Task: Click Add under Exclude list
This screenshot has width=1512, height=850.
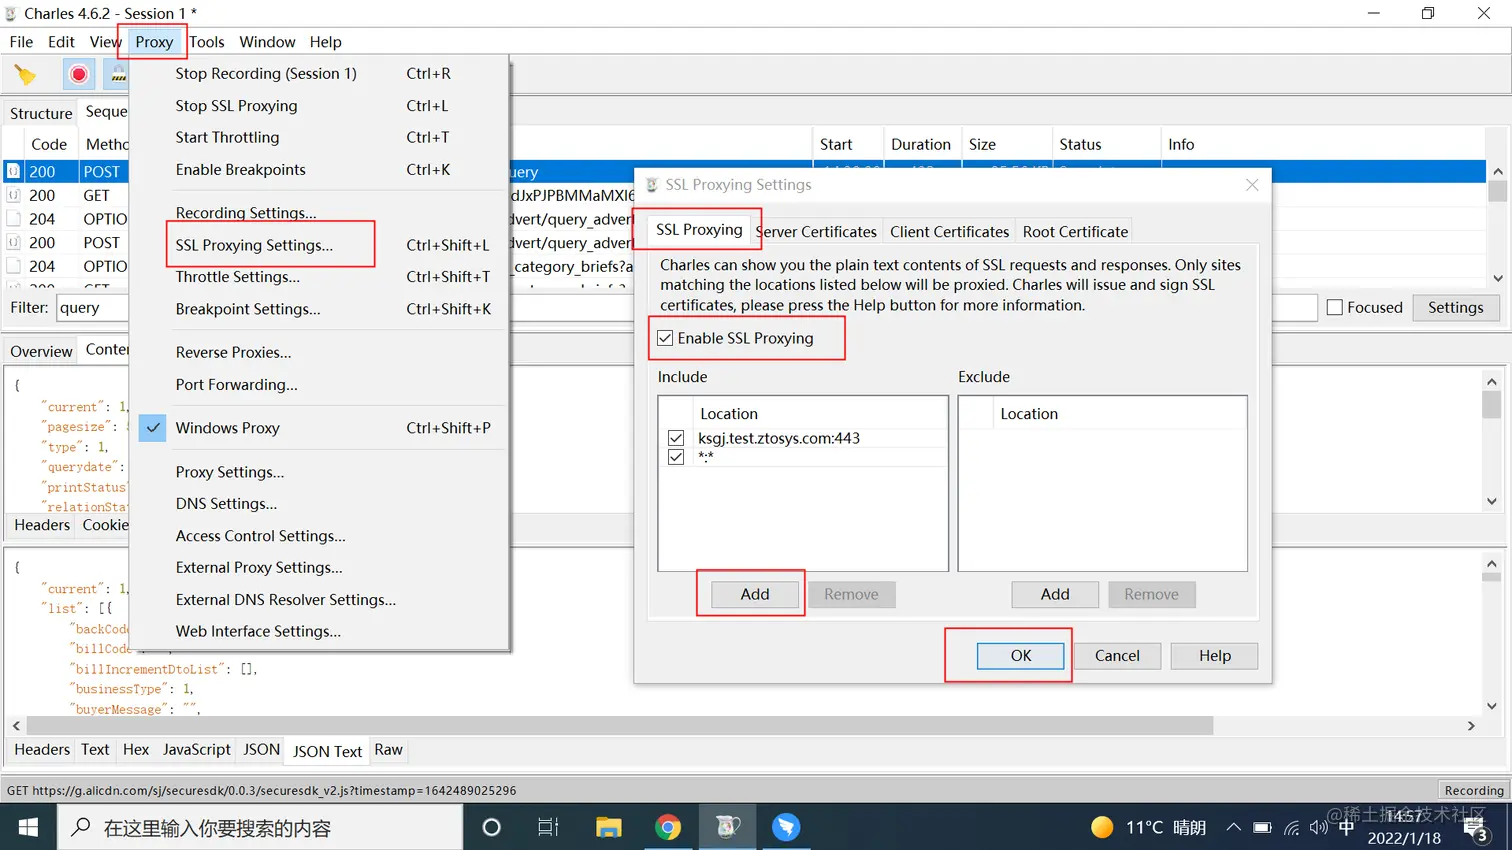Action: point(1055,594)
